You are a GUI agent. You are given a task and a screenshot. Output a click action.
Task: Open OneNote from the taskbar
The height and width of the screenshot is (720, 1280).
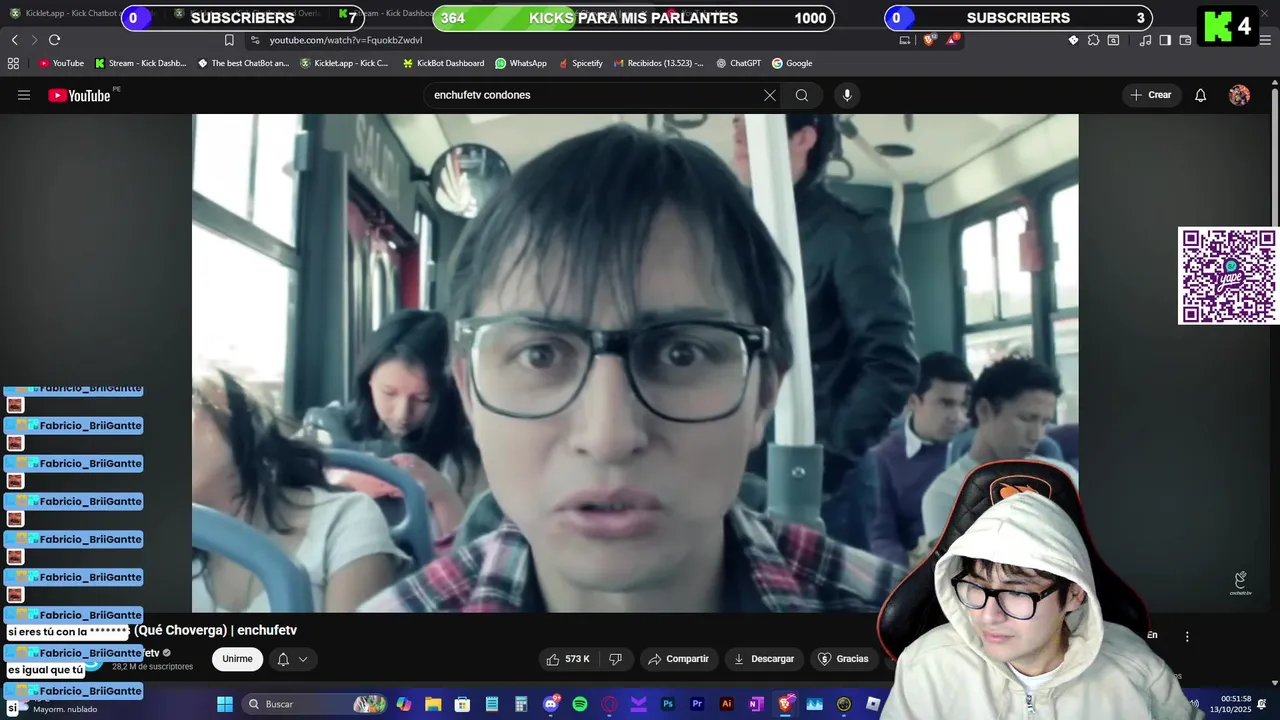tap(756, 704)
